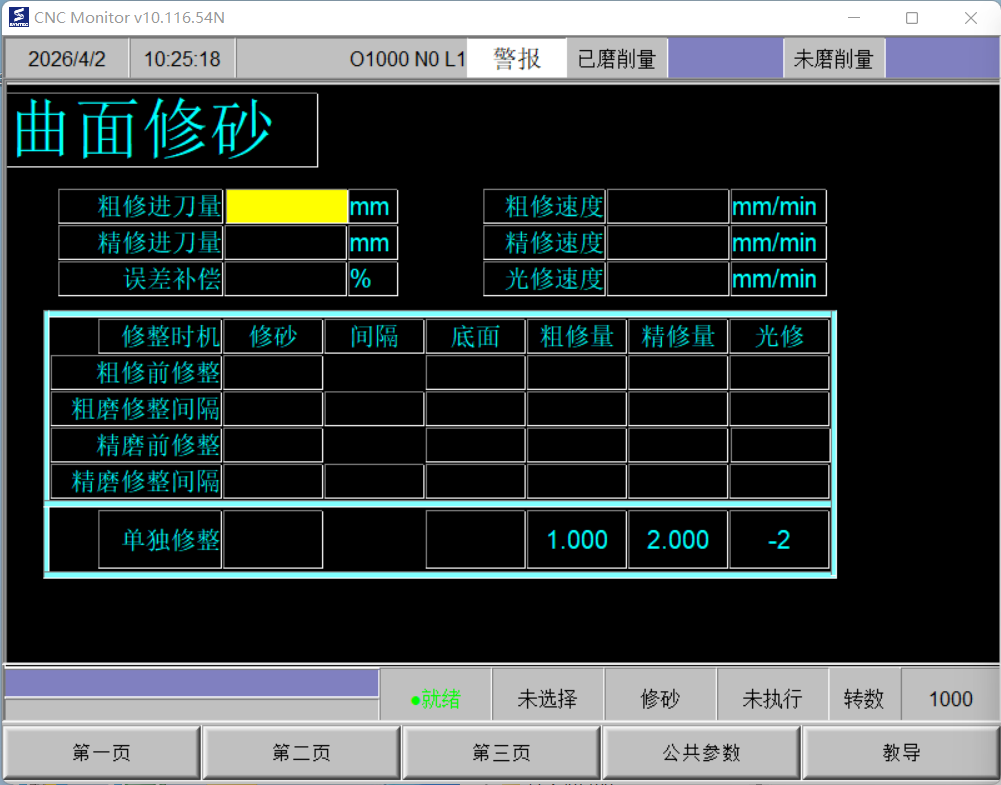Click the CNC Monitor app icon in title bar

pyautogui.click(x=19, y=17)
